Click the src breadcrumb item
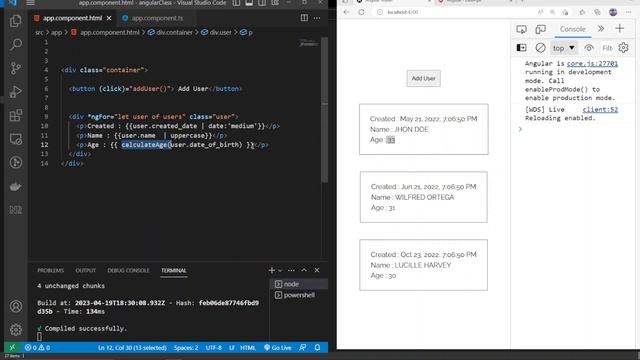The image size is (640, 360). [x=39, y=32]
